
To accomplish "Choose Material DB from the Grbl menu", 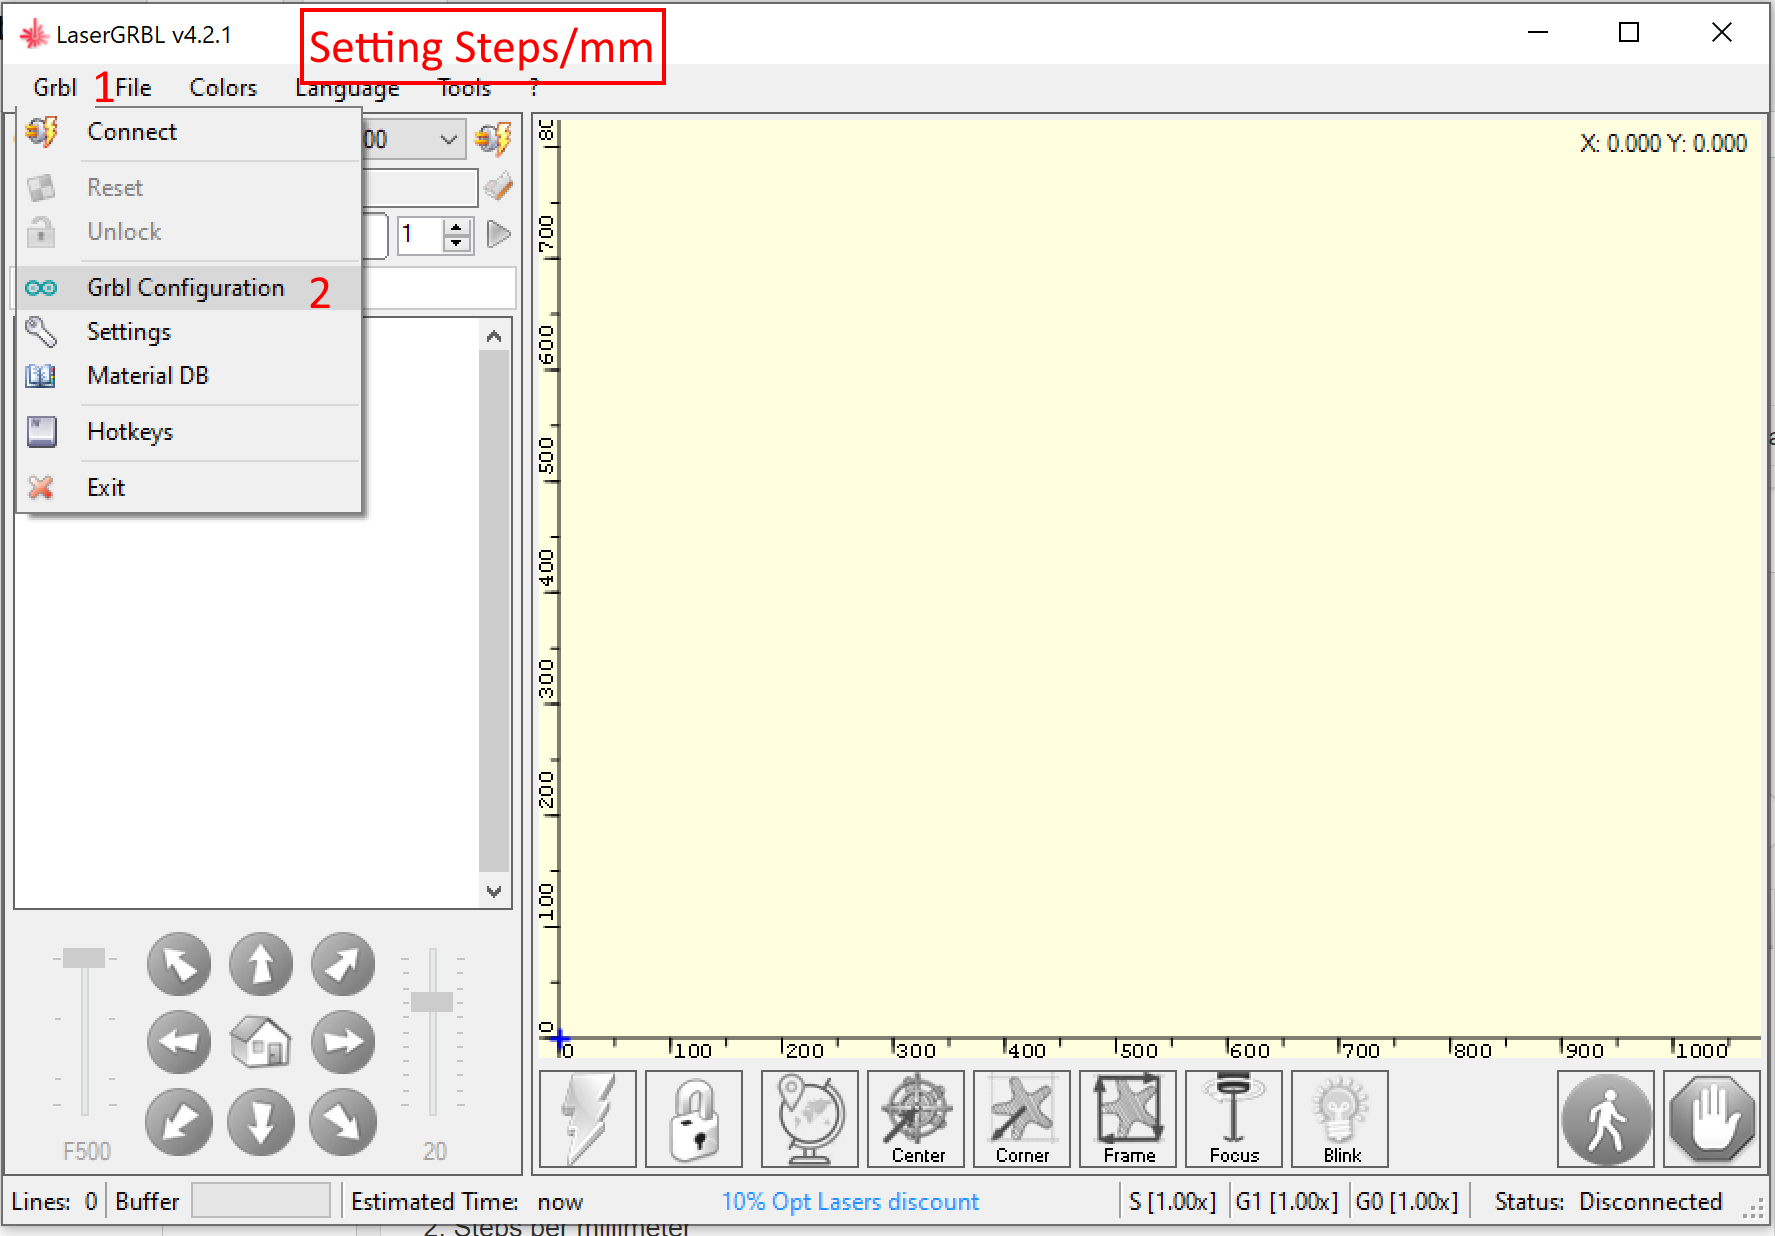I will [x=147, y=376].
